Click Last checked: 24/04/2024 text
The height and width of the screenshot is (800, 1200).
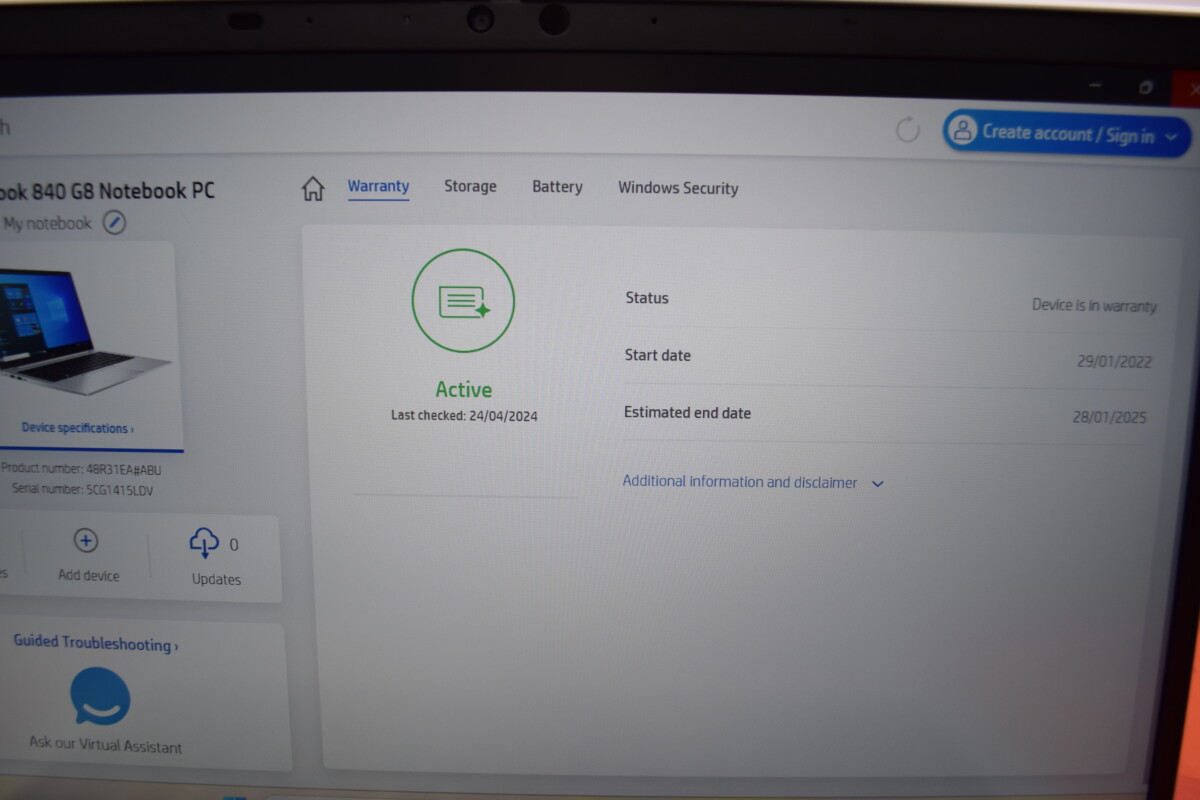[464, 415]
